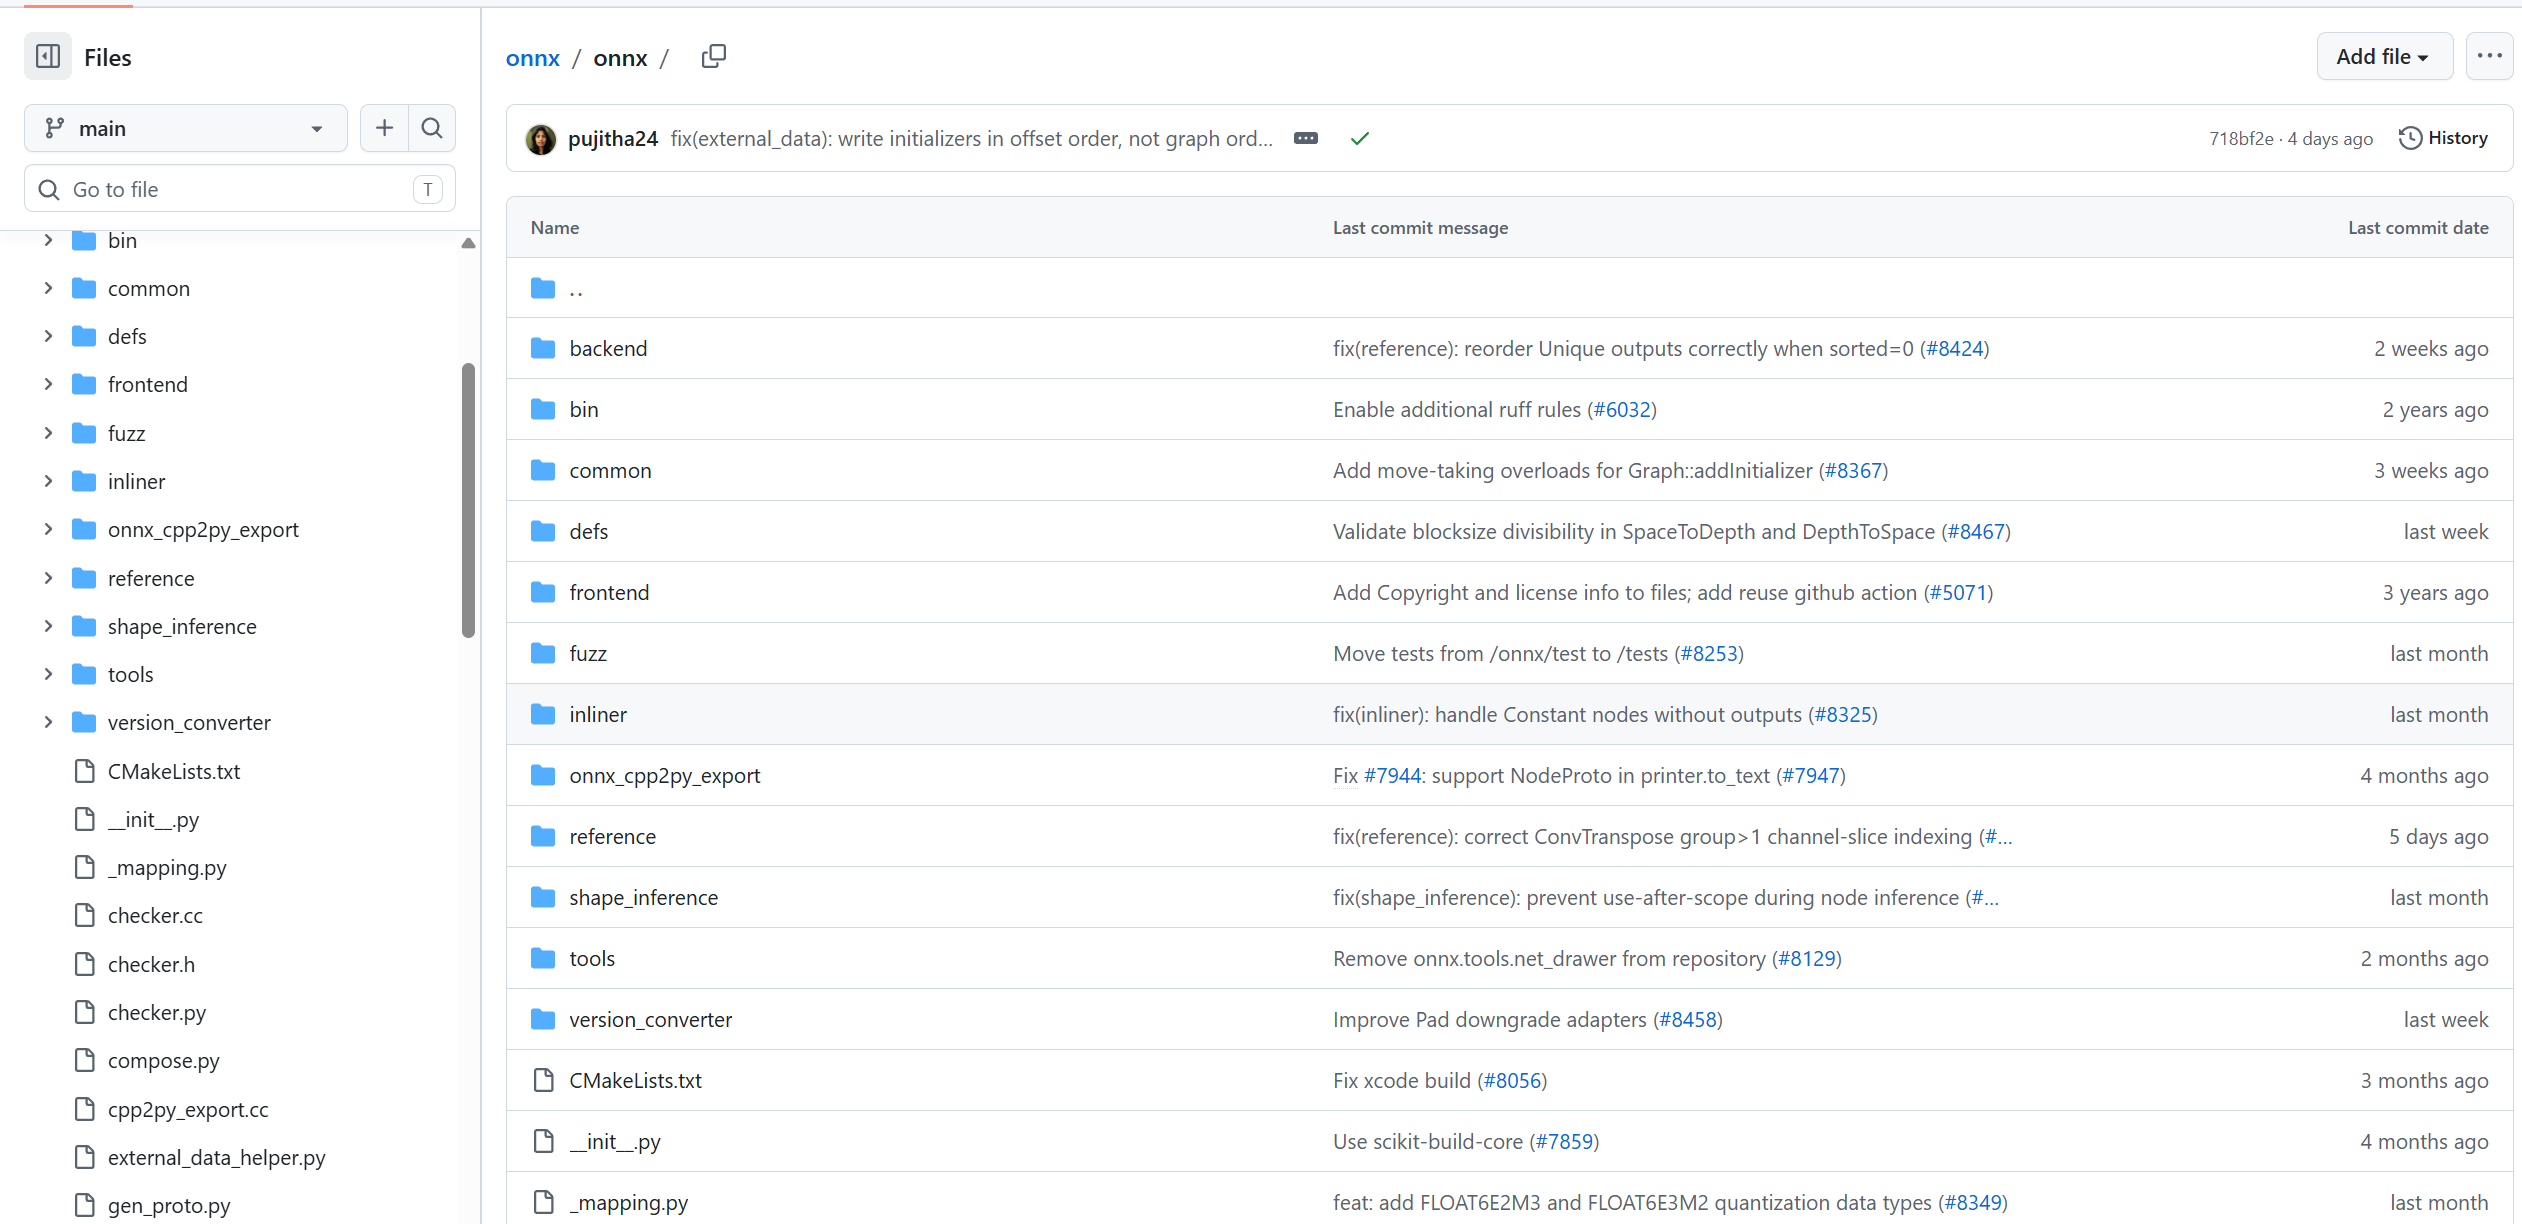Image resolution: width=2522 pixels, height=1224 pixels.
Task: Open the main branch dropdown
Action: pos(185,128)
